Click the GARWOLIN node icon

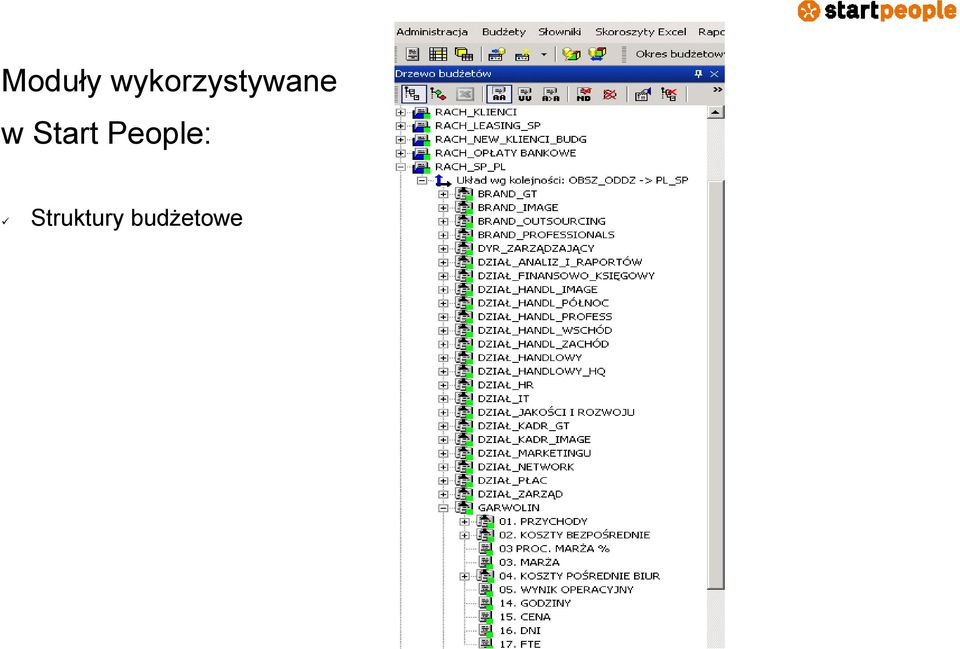point(464,508)
